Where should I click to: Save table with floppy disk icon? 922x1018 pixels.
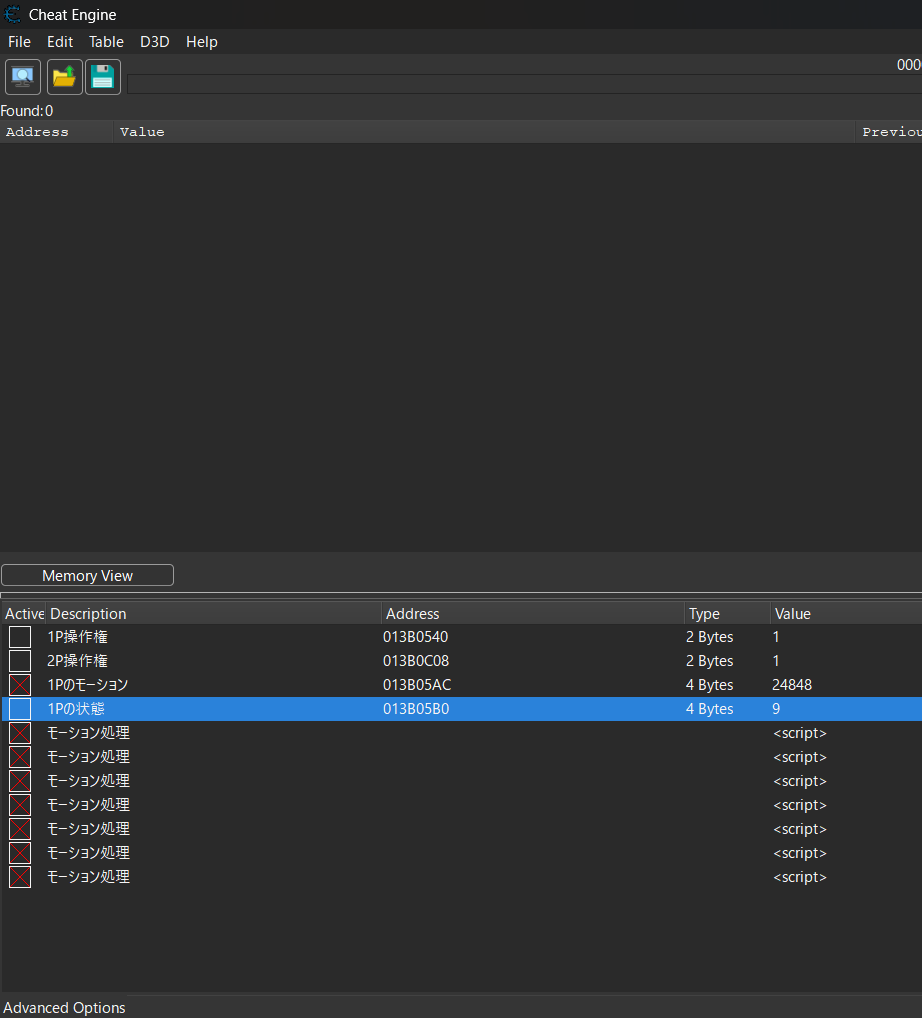103,77
